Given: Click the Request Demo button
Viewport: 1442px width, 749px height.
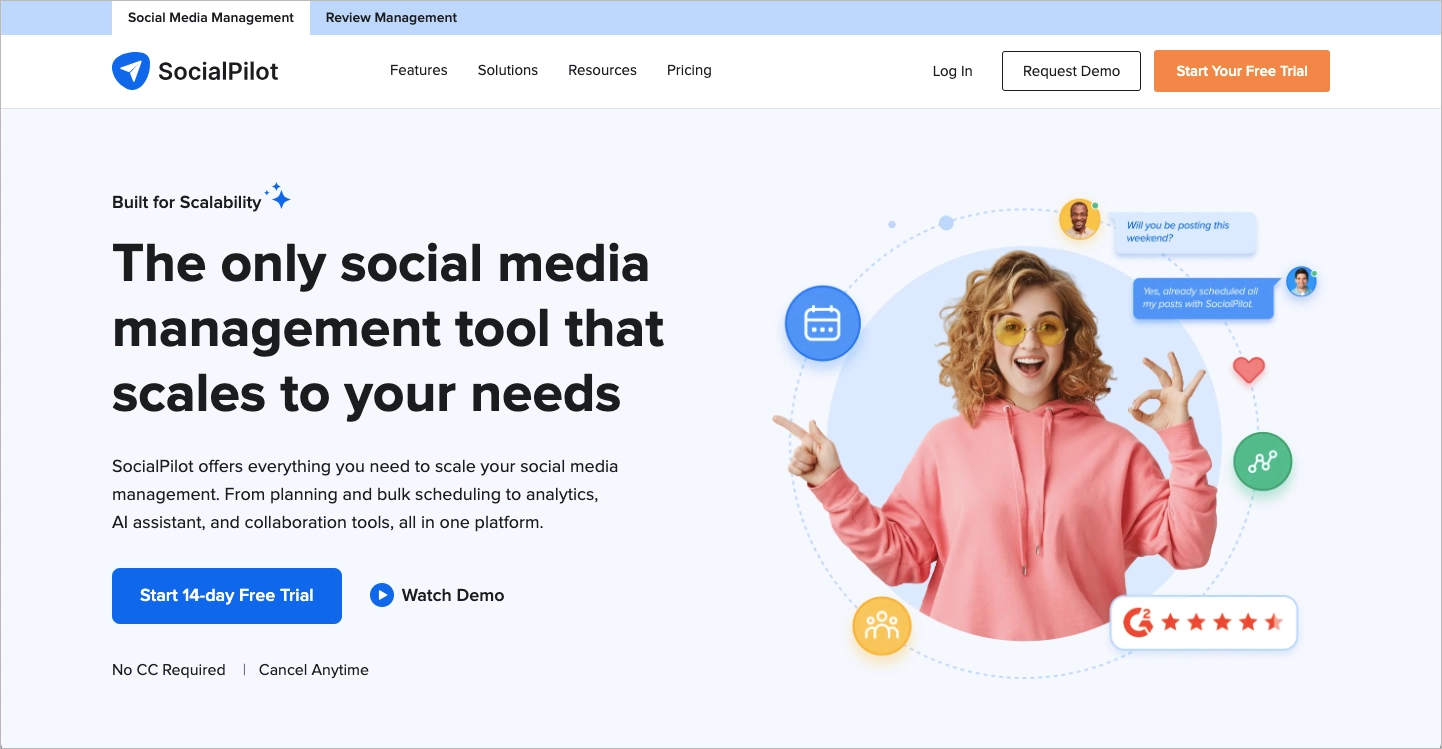Looking at the screenshot, I should (1071, 70).
